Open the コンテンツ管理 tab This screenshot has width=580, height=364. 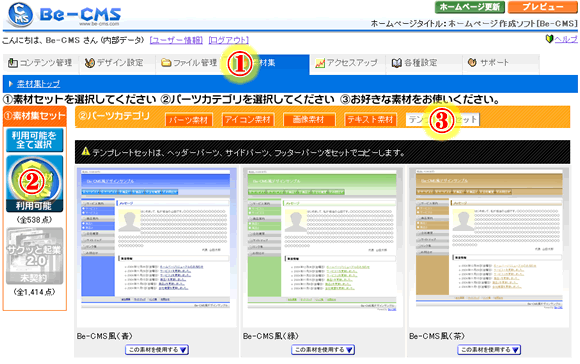pos(40,63)
